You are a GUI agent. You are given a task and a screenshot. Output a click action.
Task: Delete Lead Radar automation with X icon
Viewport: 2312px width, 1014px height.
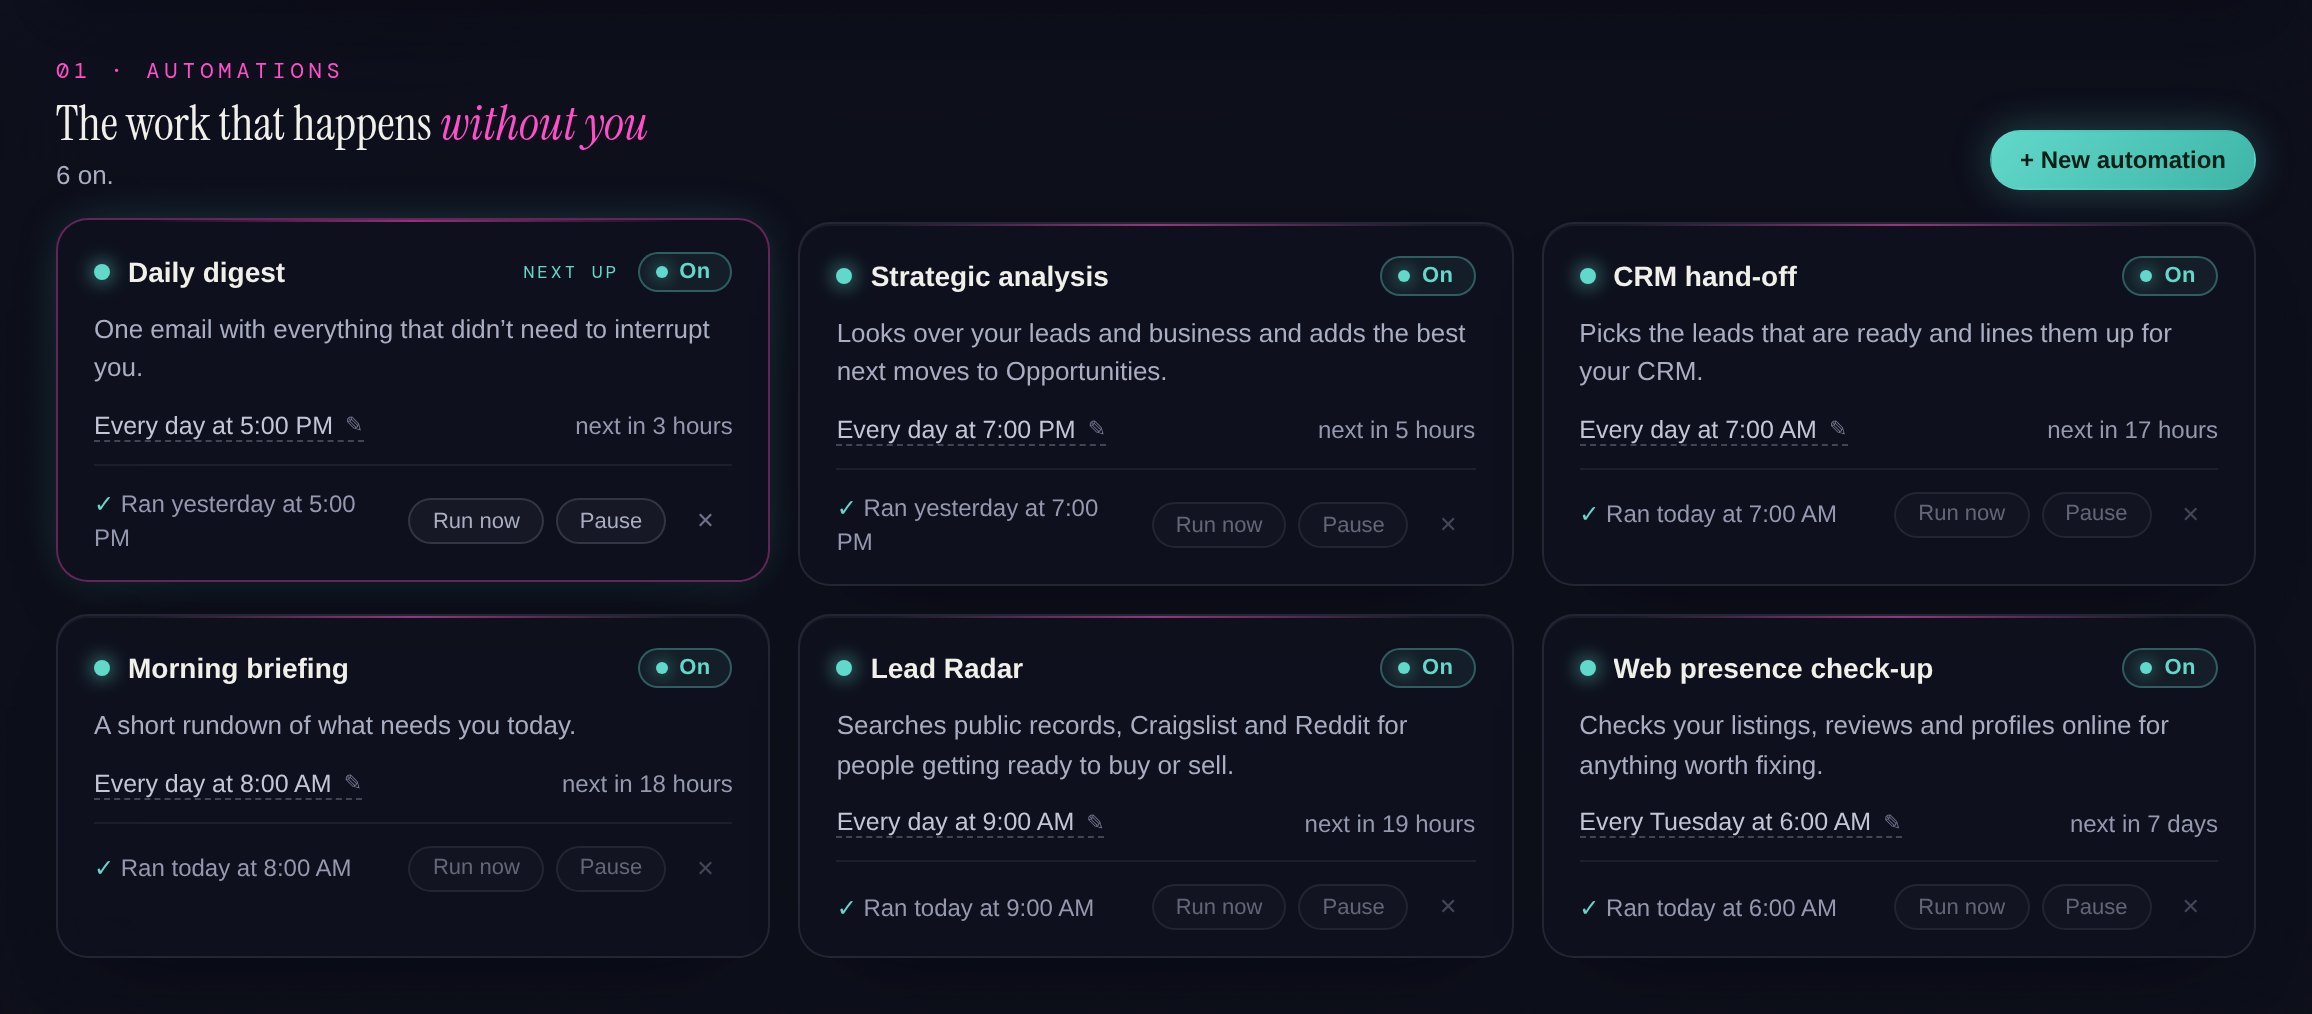(x=1447, y=906)
